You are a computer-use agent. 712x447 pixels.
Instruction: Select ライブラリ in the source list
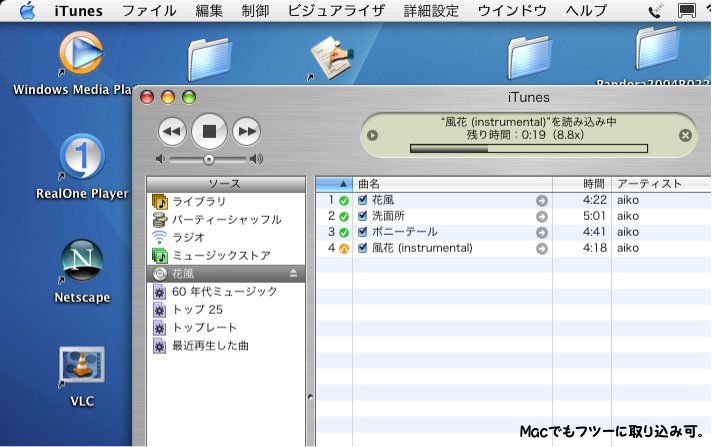(226, 201)
